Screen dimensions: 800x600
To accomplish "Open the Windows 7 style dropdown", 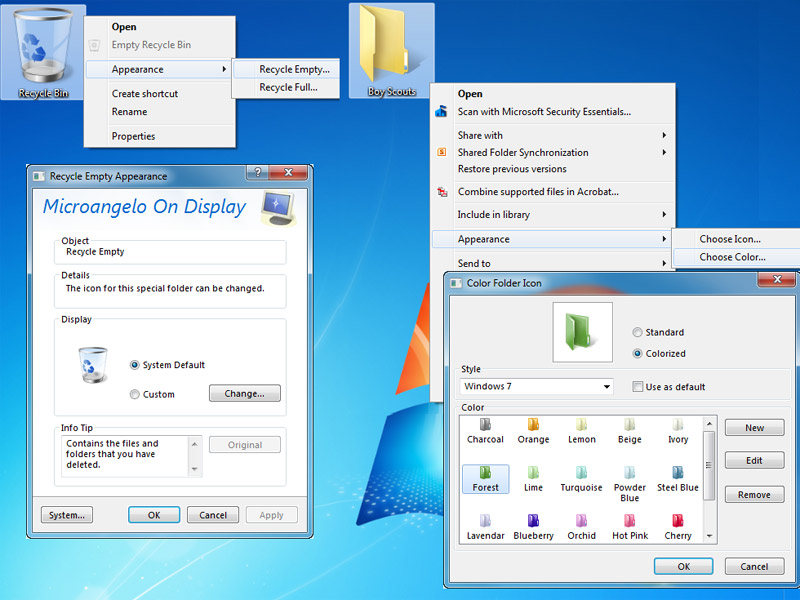I will tap(537, 387).
